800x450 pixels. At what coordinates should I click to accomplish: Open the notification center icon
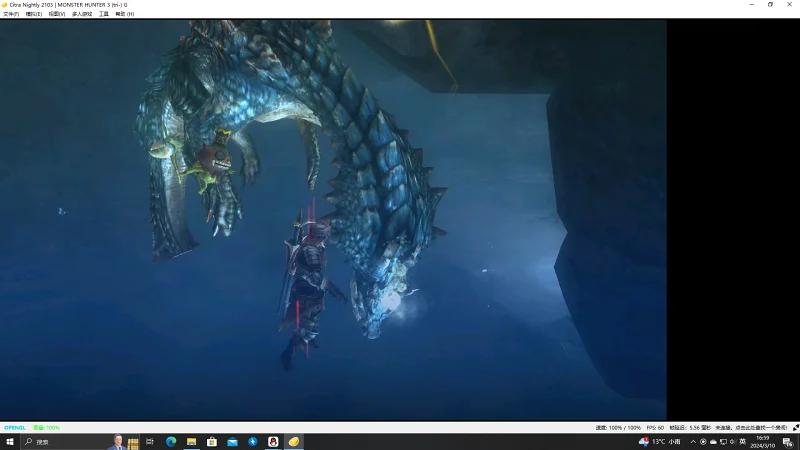pyautogui.click(x=788, y=442)
